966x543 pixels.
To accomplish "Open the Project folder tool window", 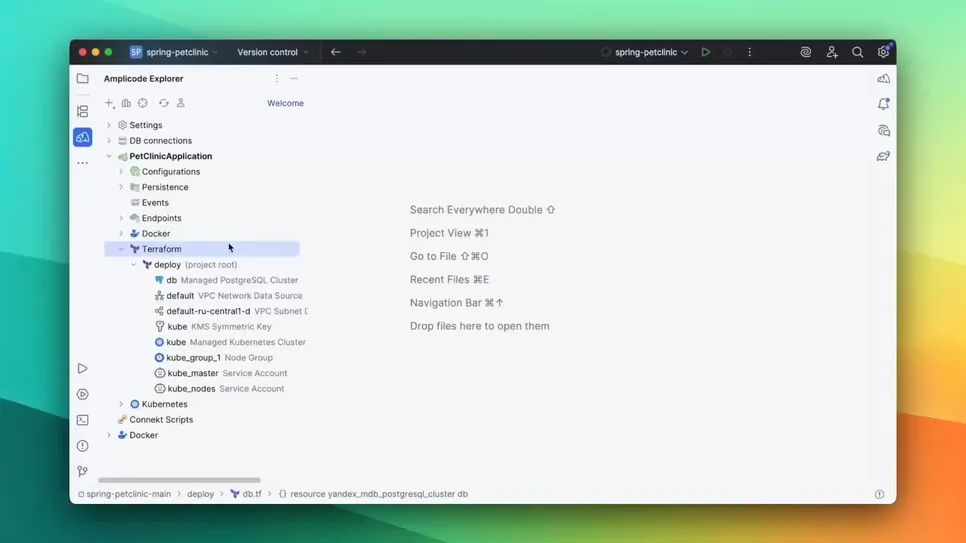I will pos(82,78).
